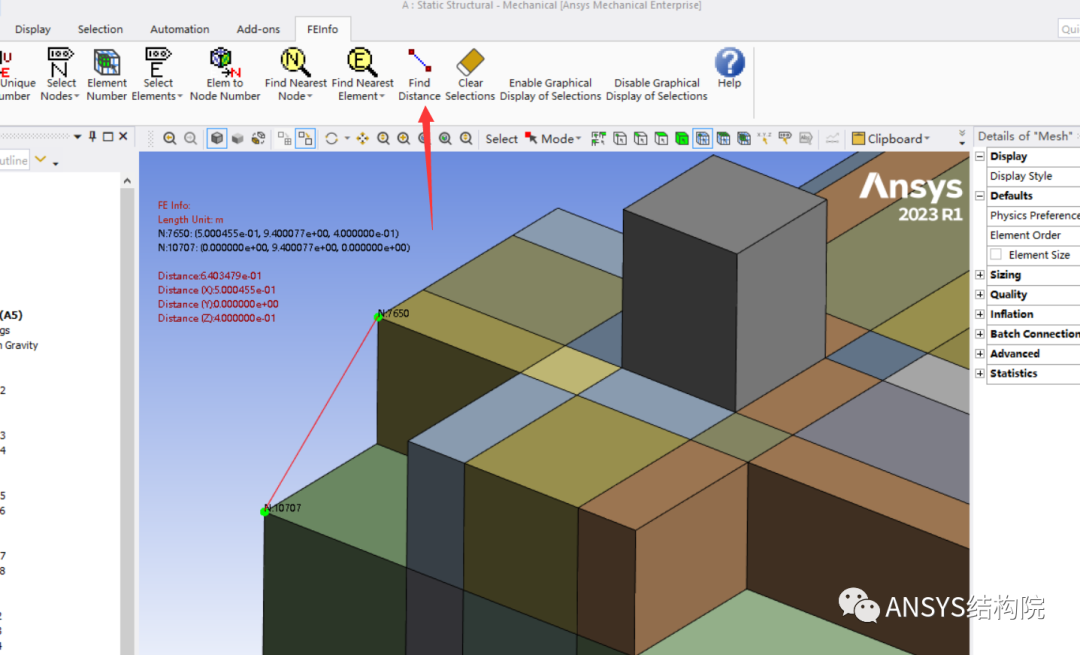1080x655 pixels.
Task: Click the Label tool icon
Action: coord(785,138)
